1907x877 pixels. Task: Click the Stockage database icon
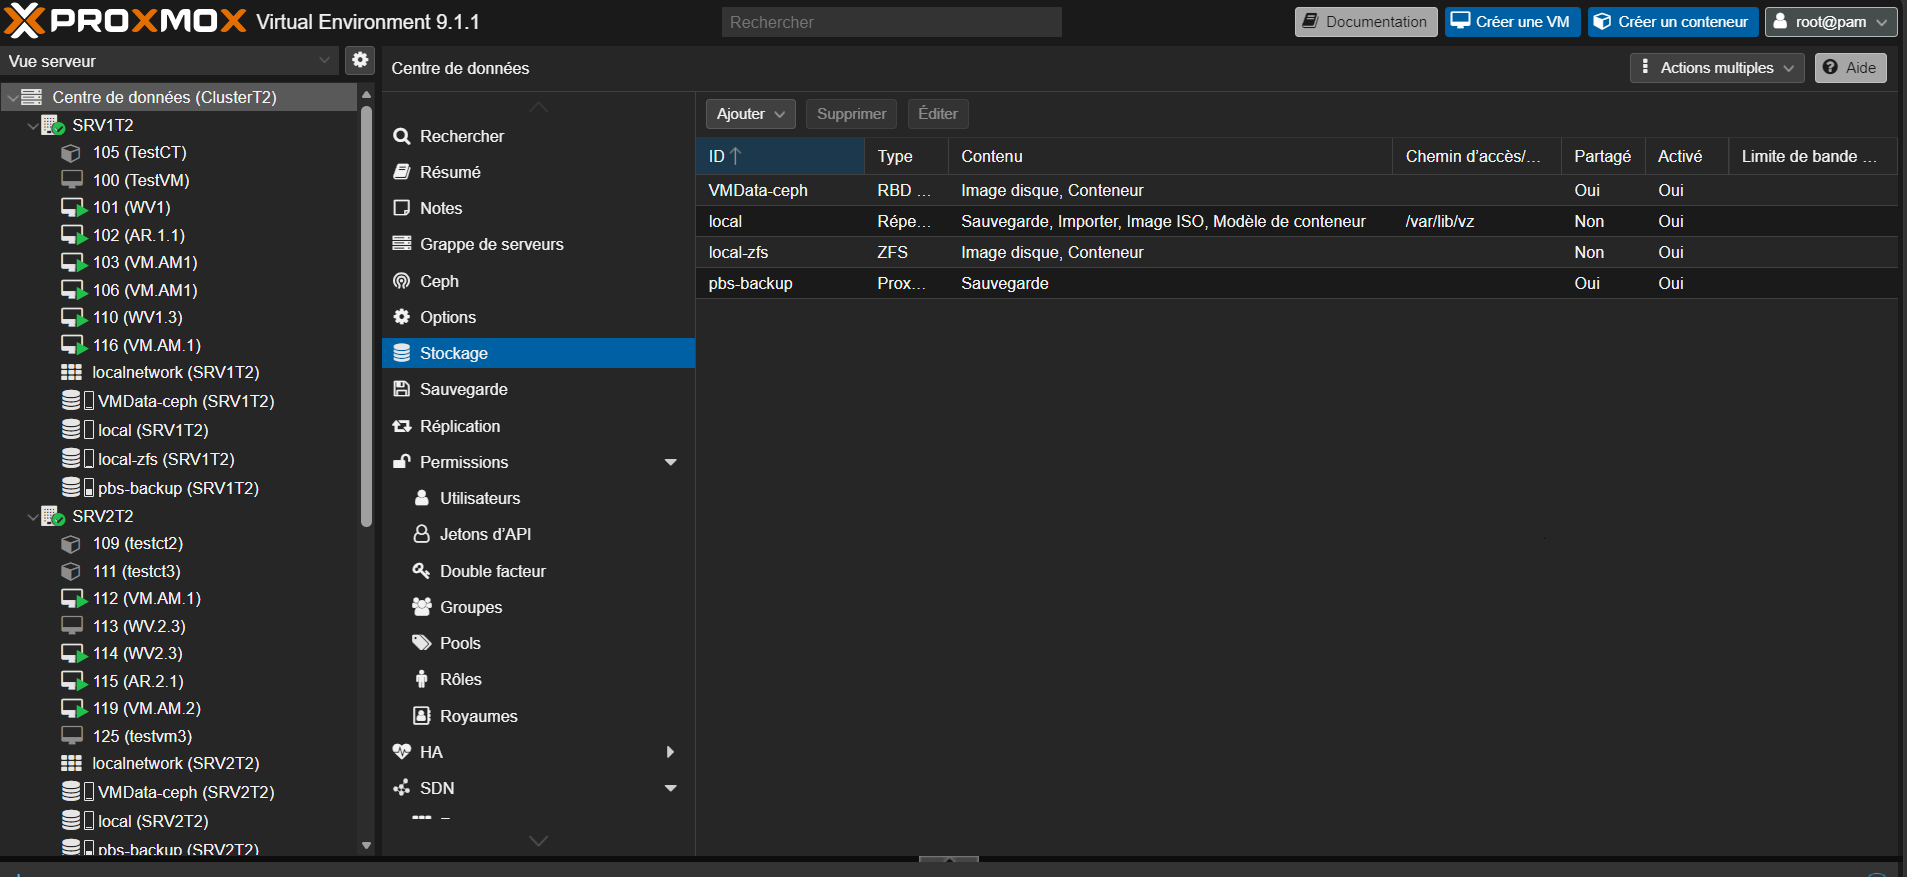pos(402,353)
